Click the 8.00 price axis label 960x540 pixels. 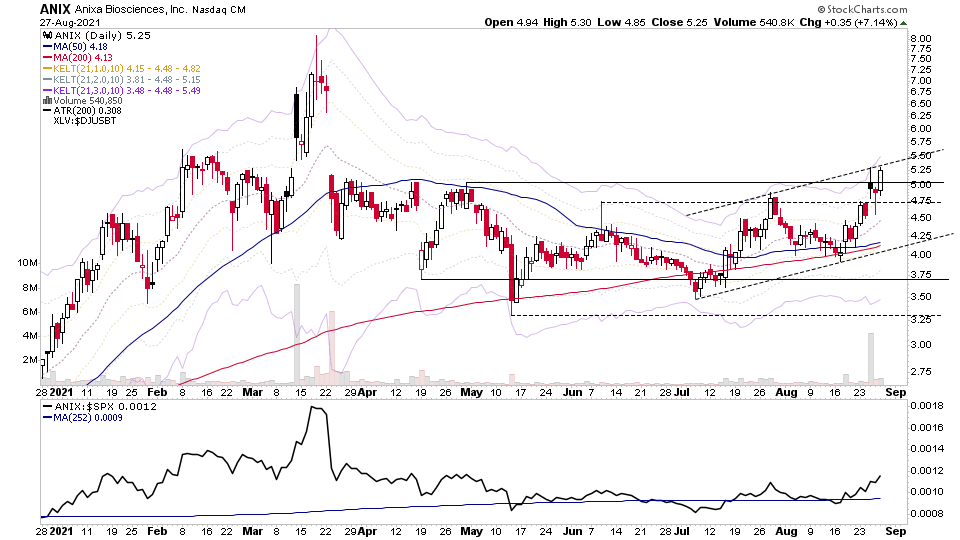tap(921, 38)
